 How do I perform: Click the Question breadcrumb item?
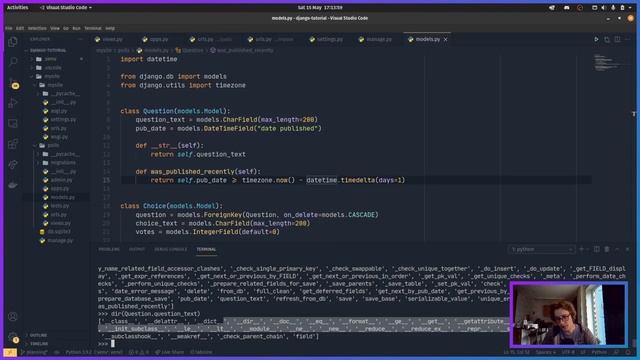[x=189, y=50]
